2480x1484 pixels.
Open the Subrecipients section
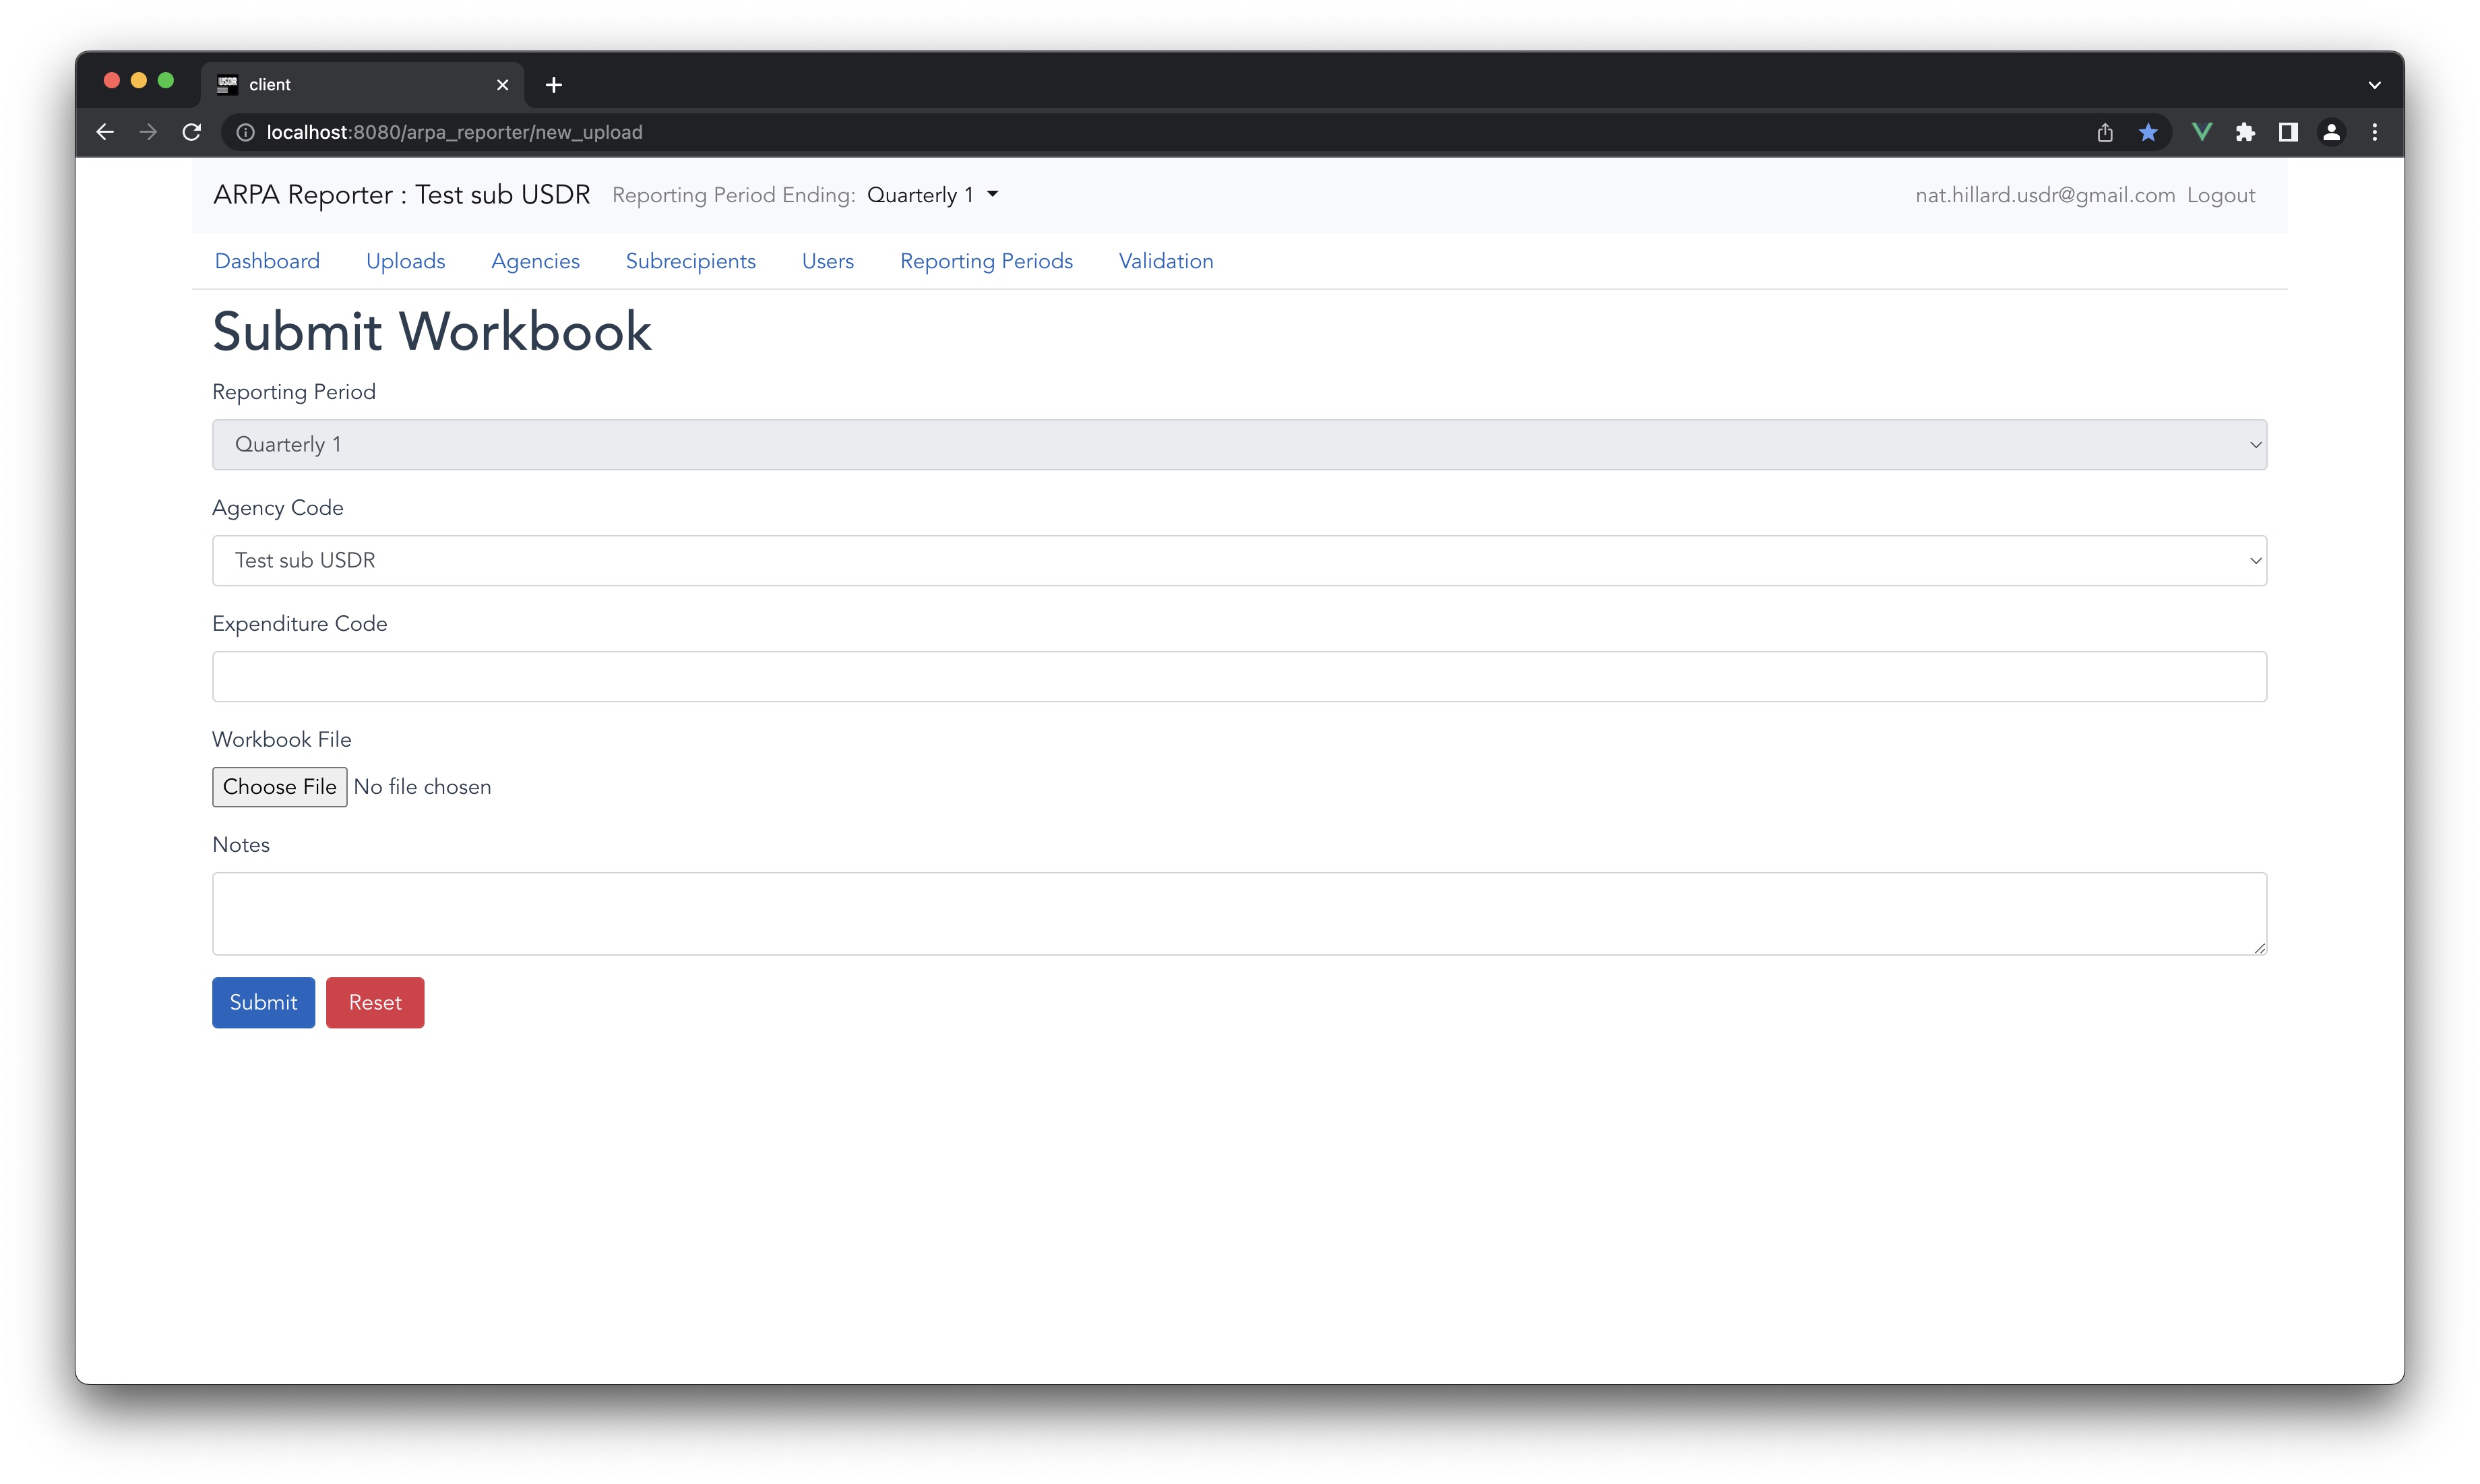690,261
